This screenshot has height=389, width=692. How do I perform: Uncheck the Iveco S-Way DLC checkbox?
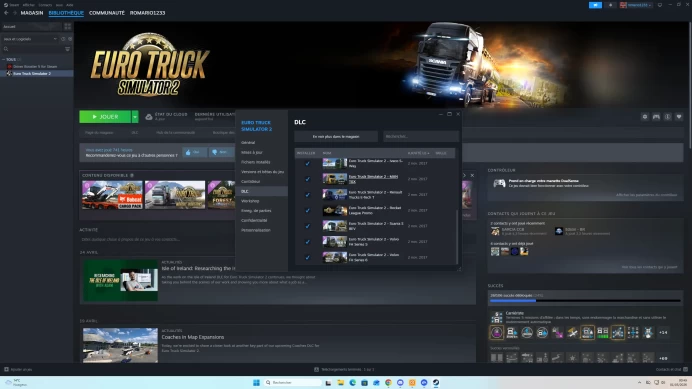(x=308, y=164)
